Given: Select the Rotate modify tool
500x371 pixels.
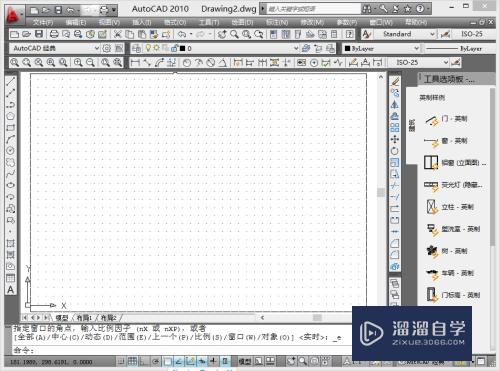Looking at the screenshot, I should pos(395,151).
